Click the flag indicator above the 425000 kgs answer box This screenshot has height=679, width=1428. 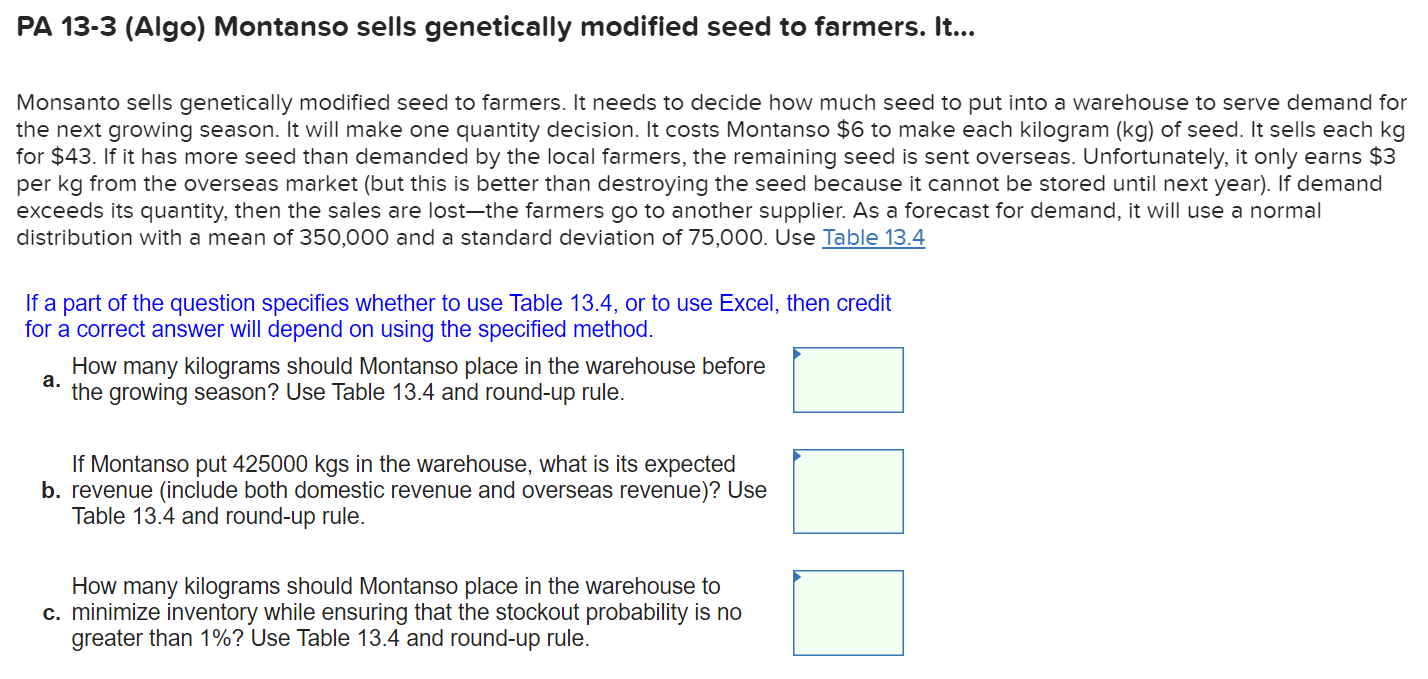(x=796, y=458)
